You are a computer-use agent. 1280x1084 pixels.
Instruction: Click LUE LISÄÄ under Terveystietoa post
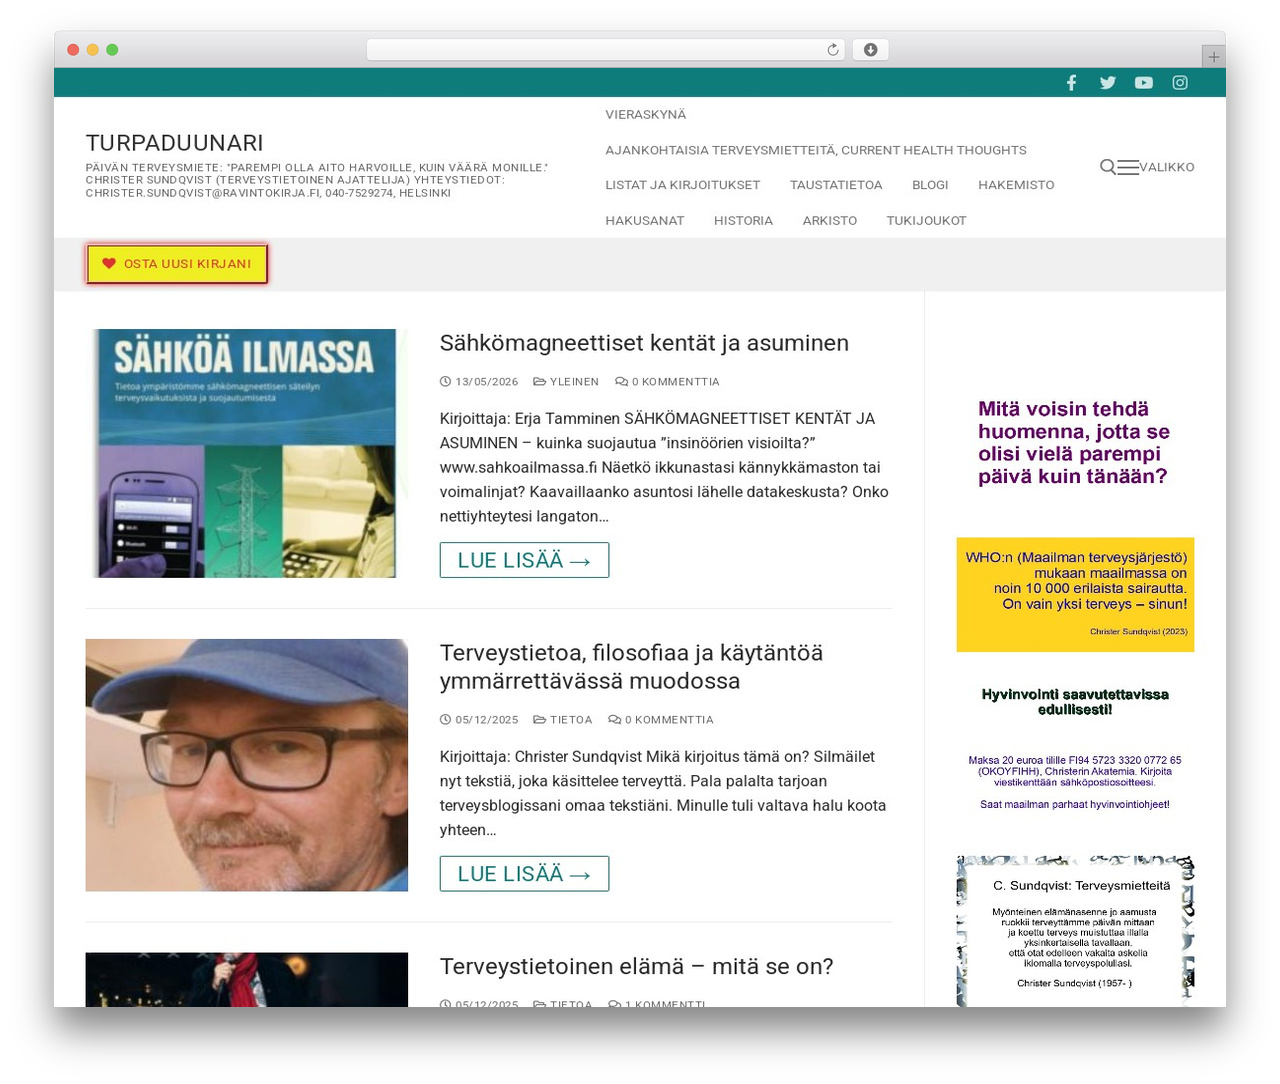[524, 874]
